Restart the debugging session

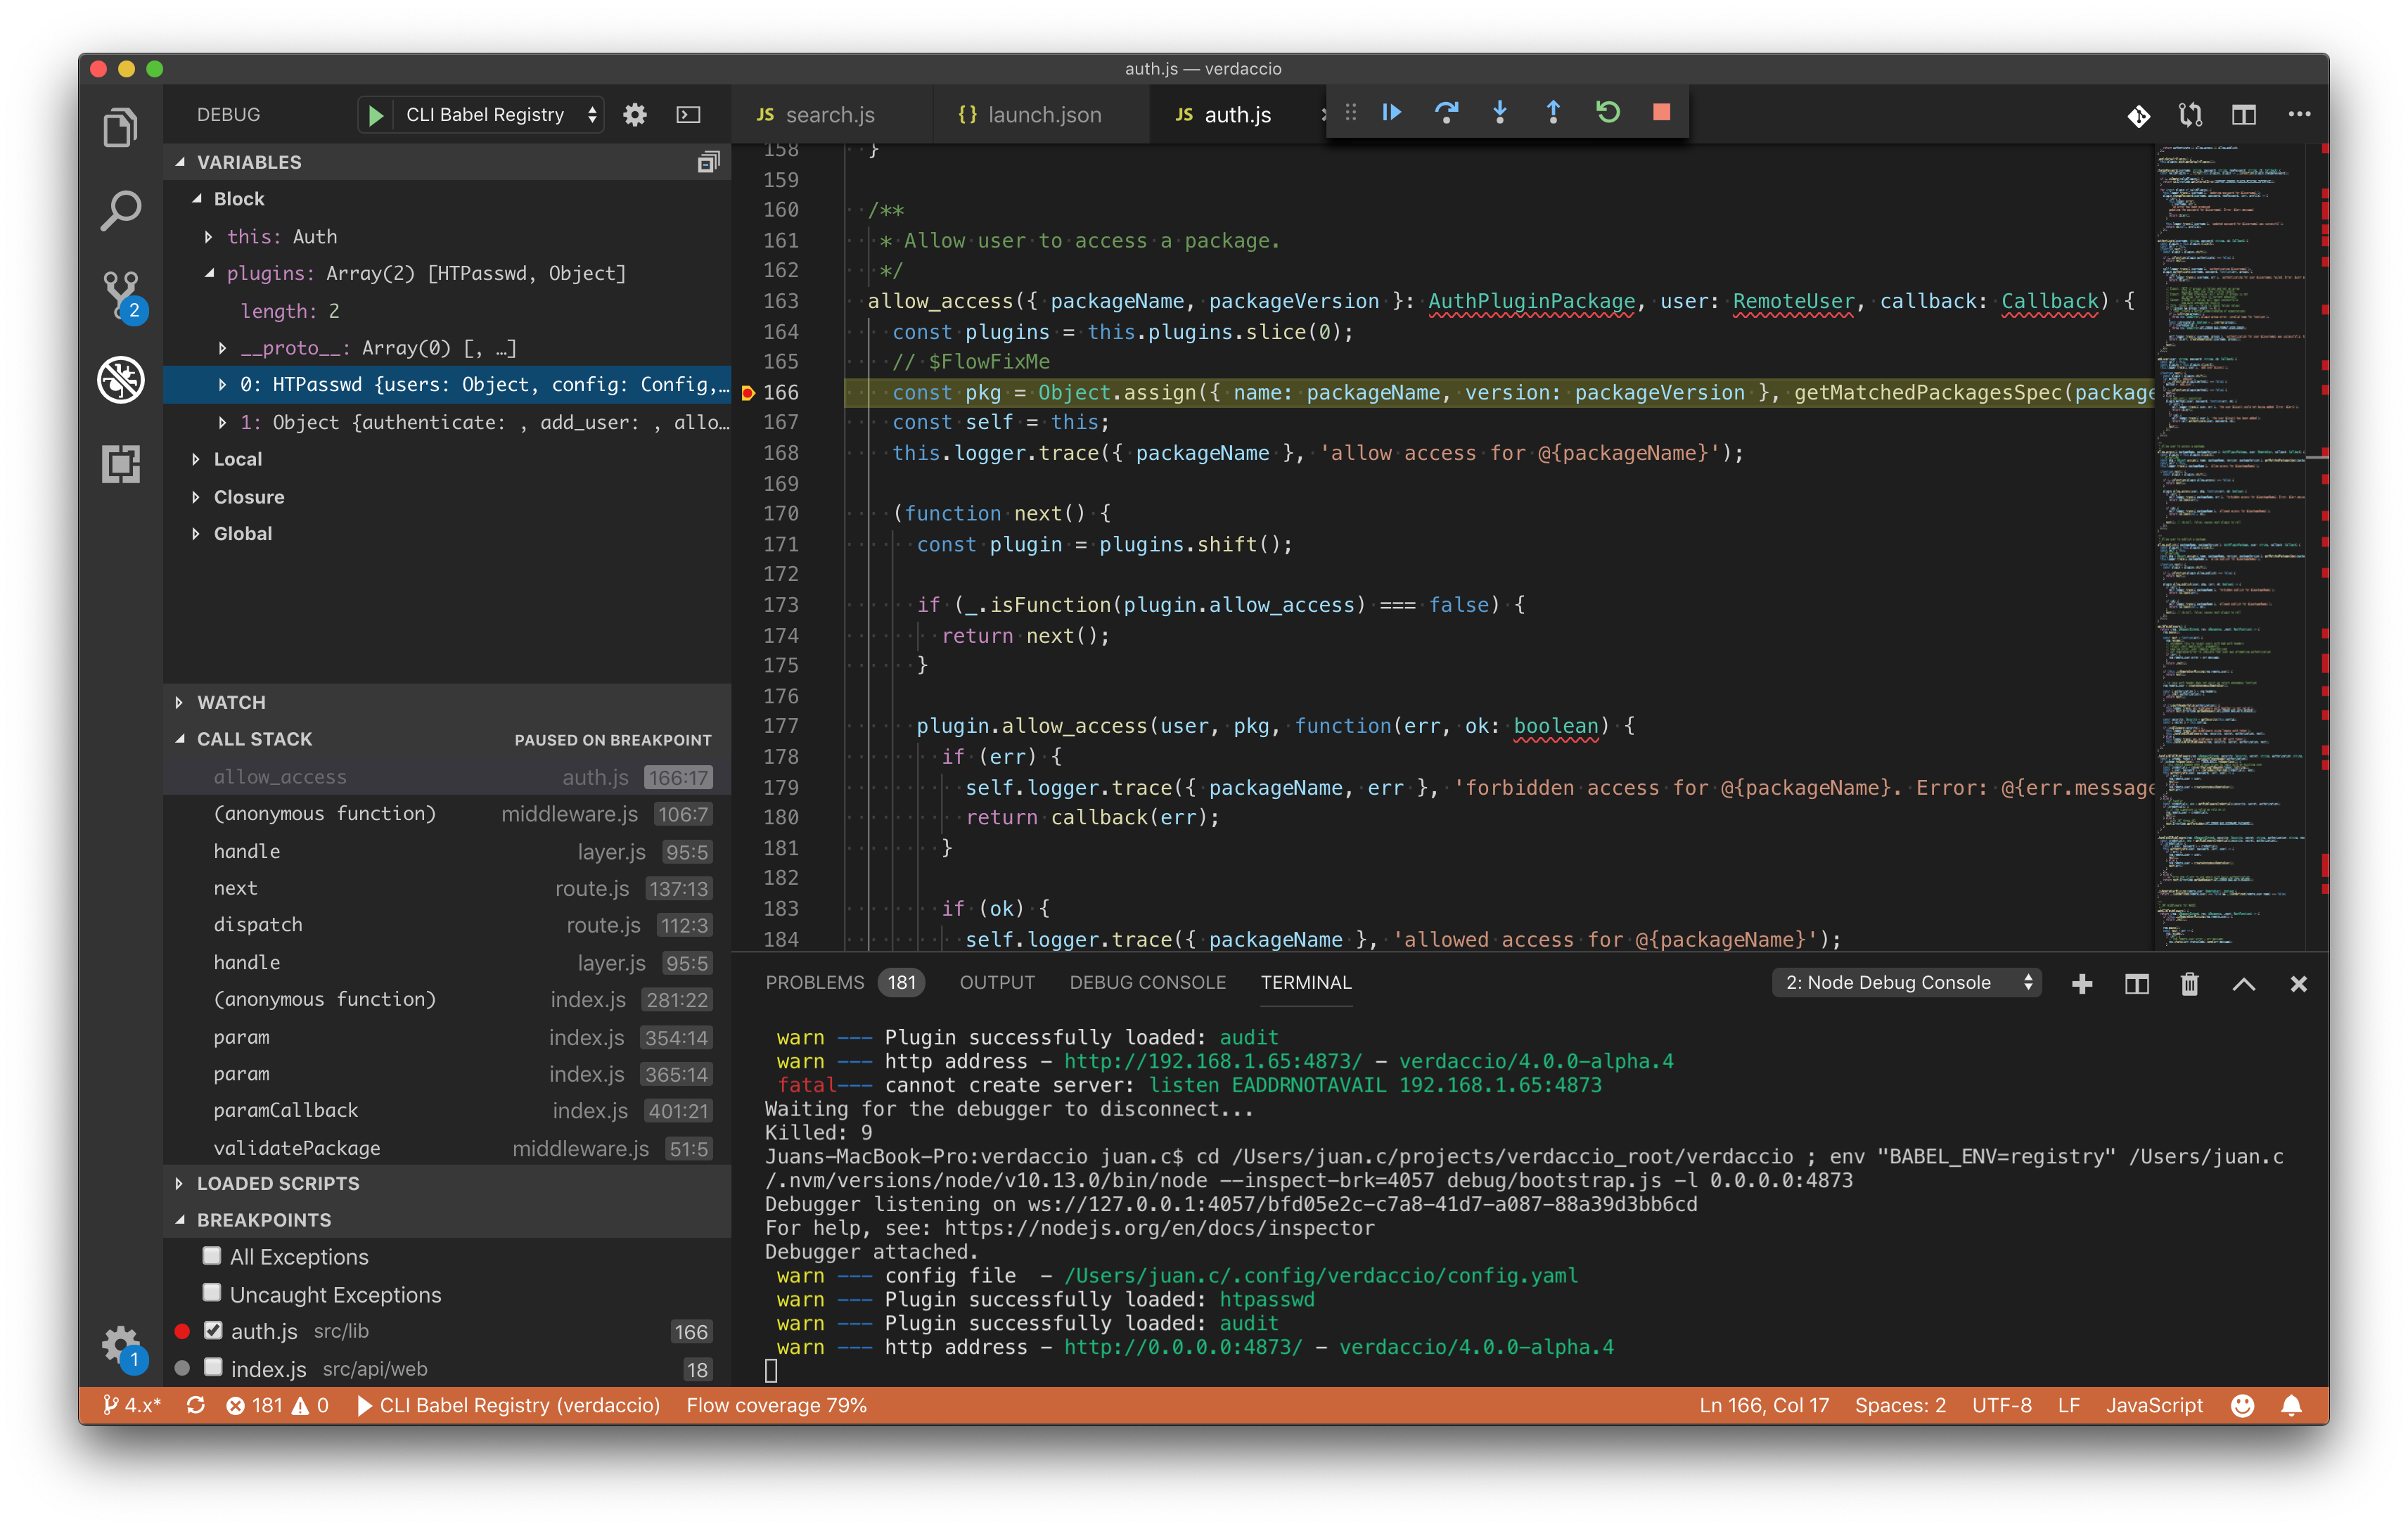click(x=1607, y=113)
